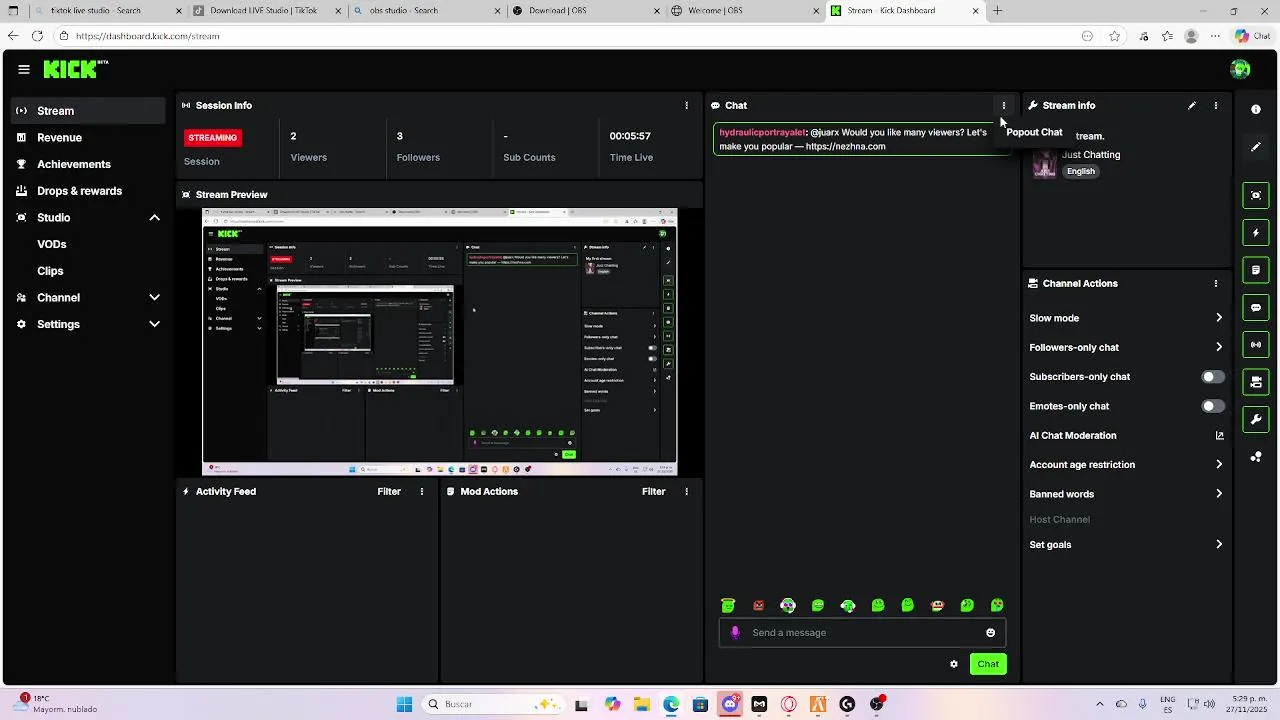Open Chat panel three-dot options

click(x=1003, y=105)
